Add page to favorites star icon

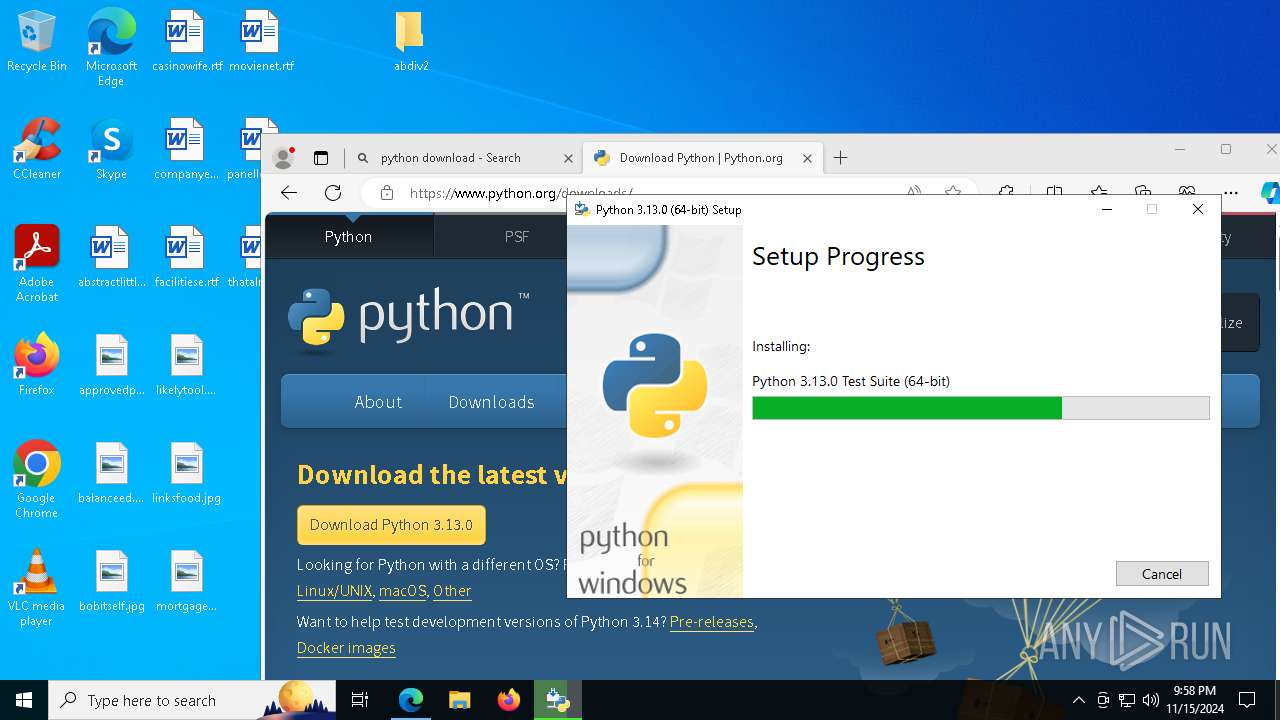(x=953, y=192)
